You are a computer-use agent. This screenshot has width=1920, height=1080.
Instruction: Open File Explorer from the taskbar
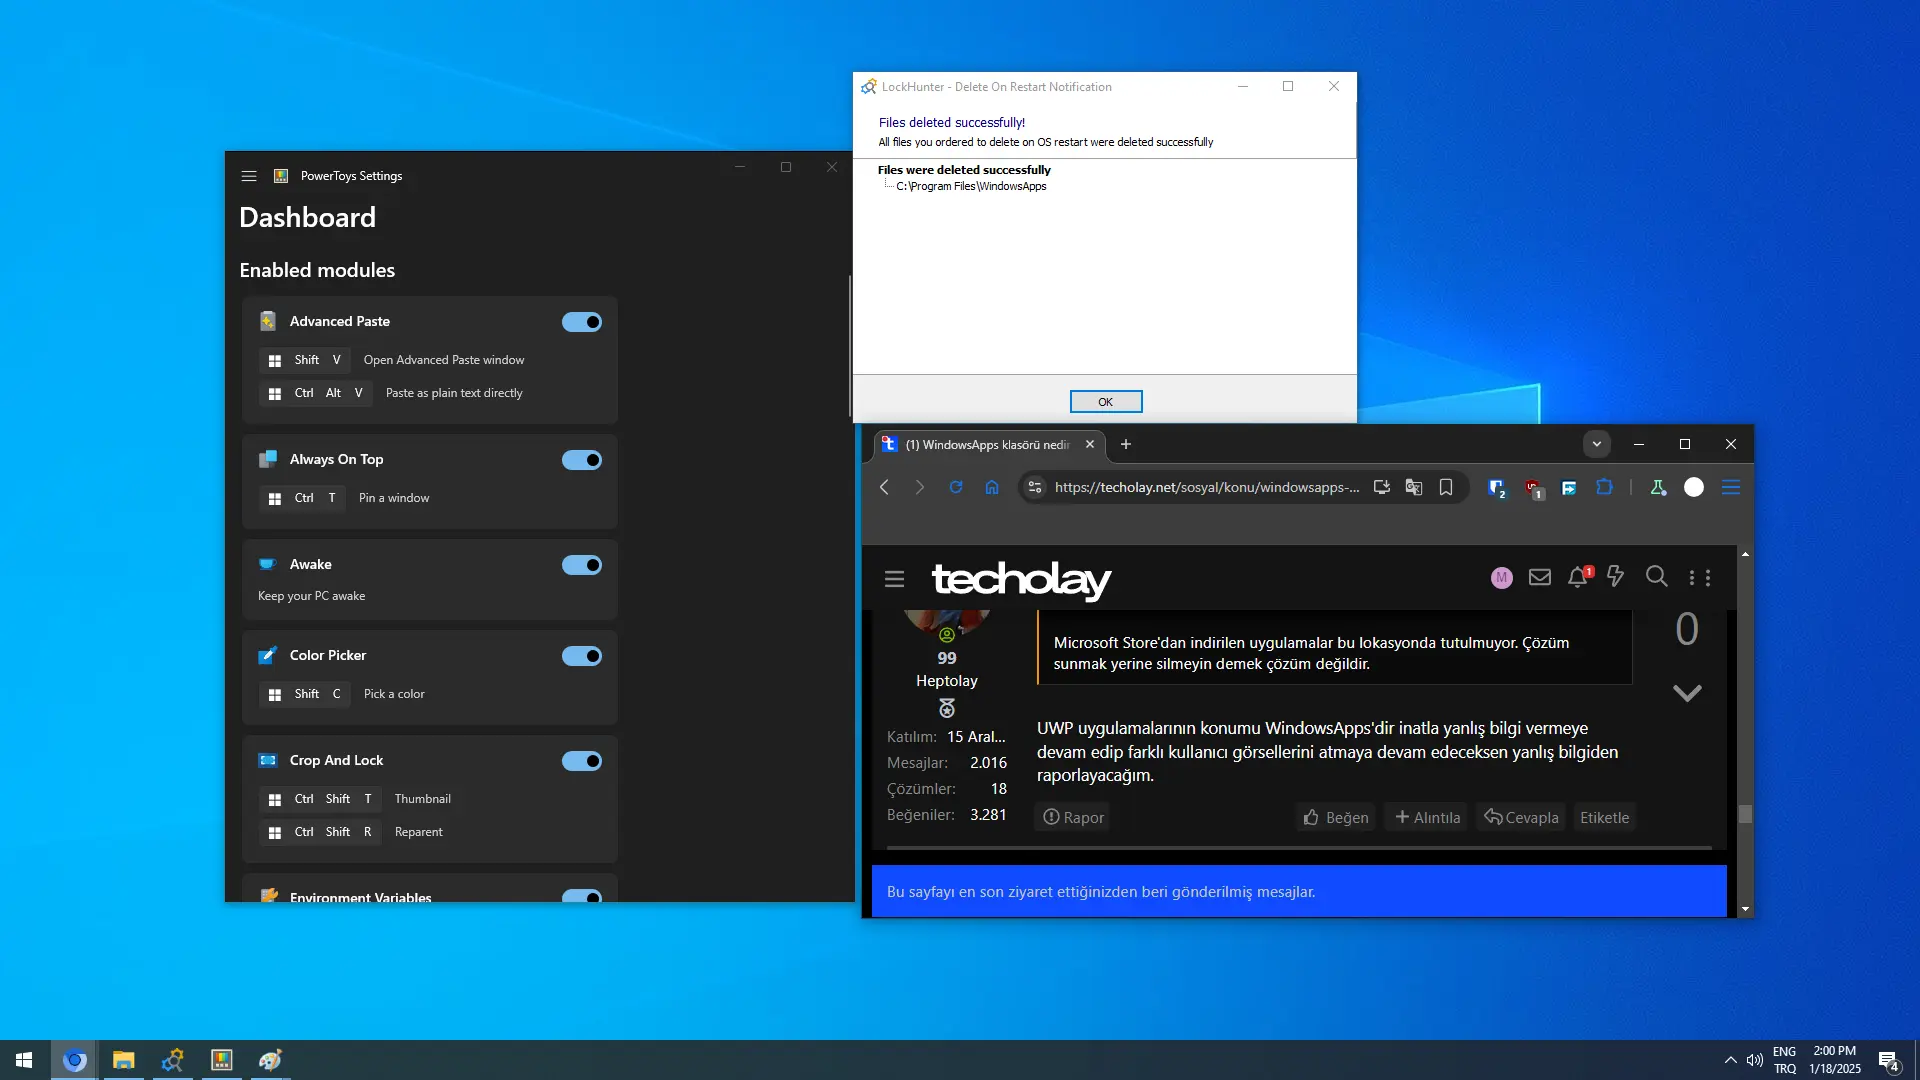coord(123,1060)
